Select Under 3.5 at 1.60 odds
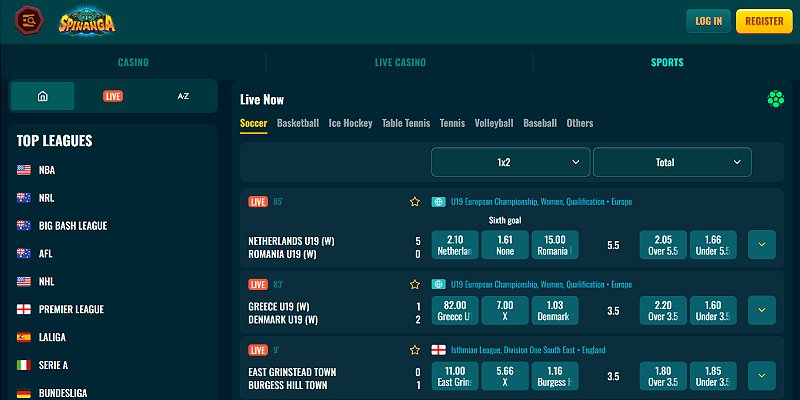This screenshot has width=800, height=400. (713, 310)
